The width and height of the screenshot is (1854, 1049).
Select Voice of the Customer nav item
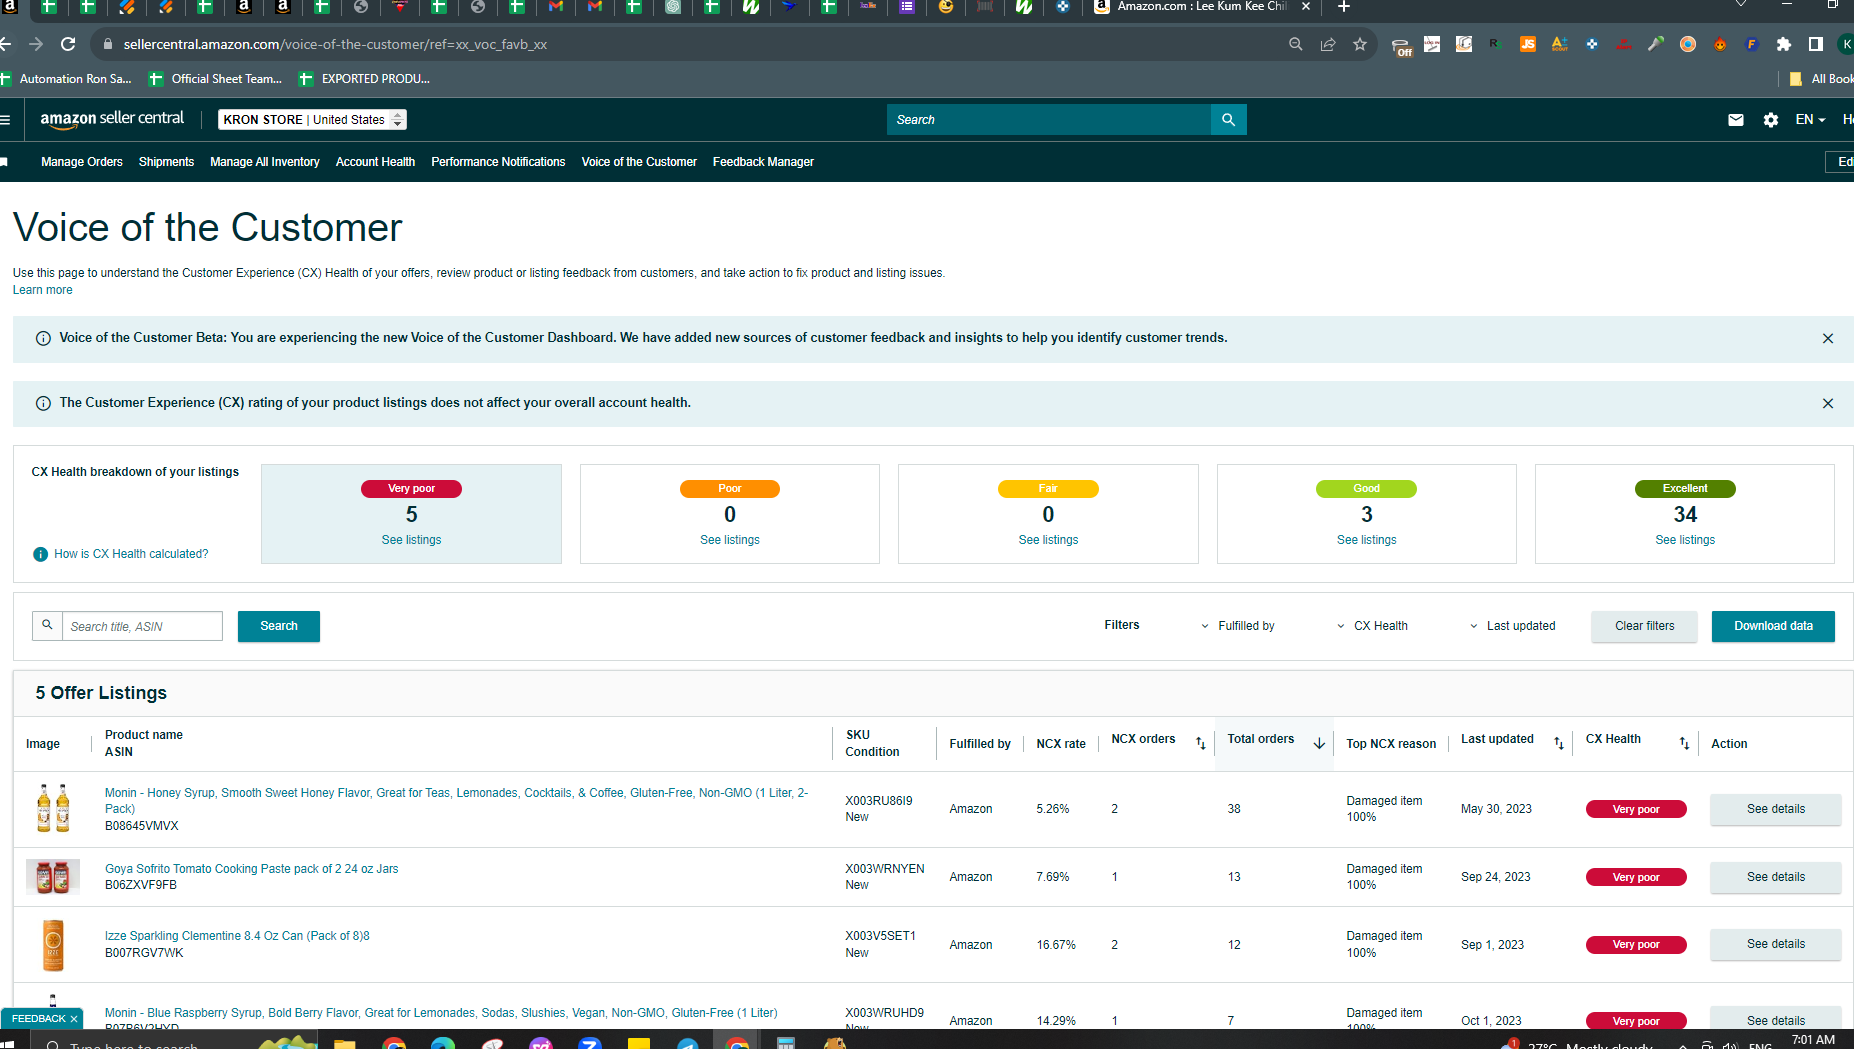pos(639,162)
